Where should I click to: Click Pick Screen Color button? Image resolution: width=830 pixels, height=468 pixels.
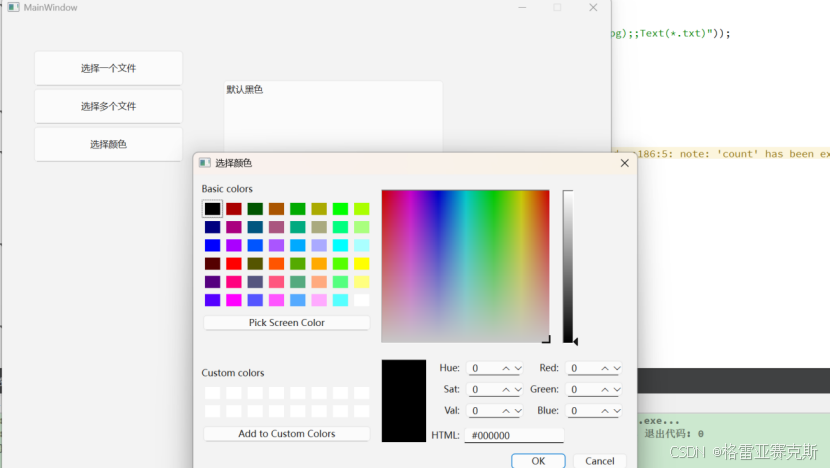click(286, 322)
